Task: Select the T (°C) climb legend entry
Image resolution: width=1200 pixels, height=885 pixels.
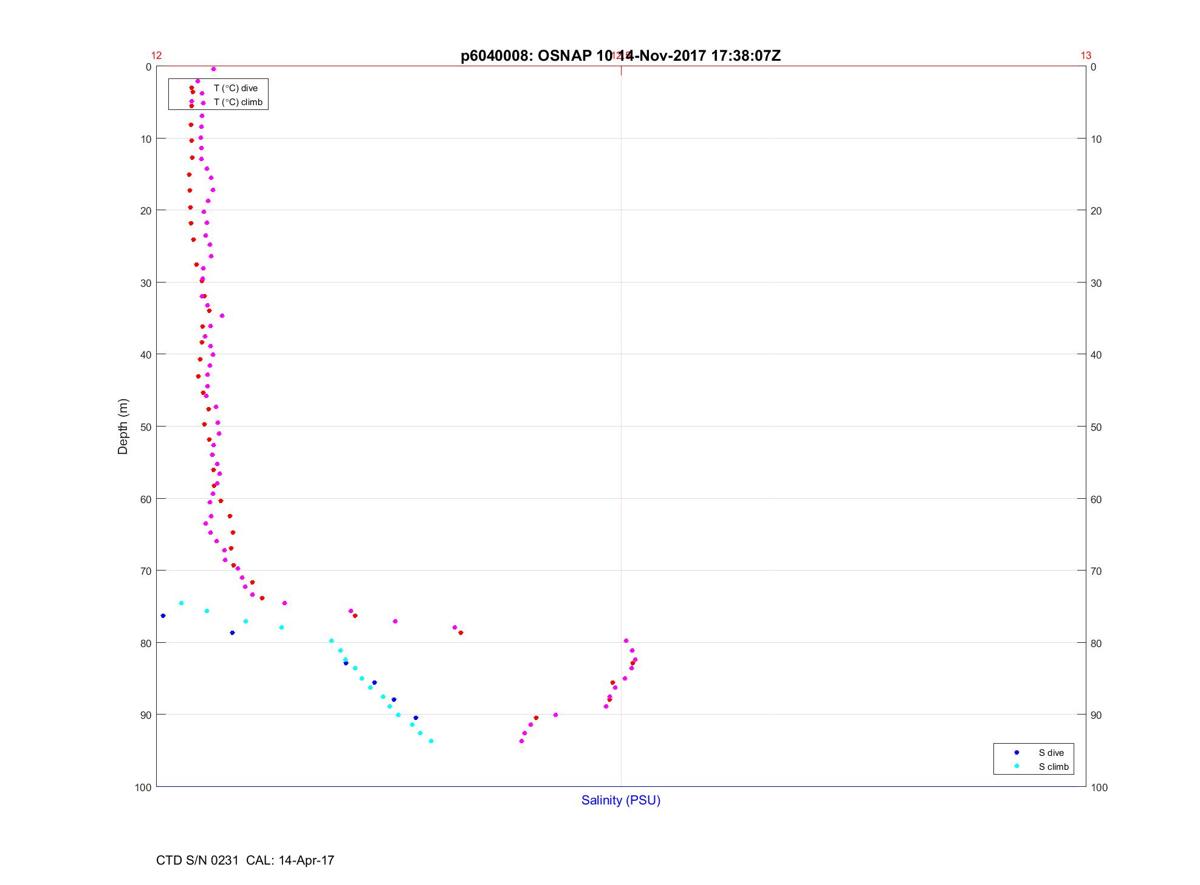Action: coord(238,102)
